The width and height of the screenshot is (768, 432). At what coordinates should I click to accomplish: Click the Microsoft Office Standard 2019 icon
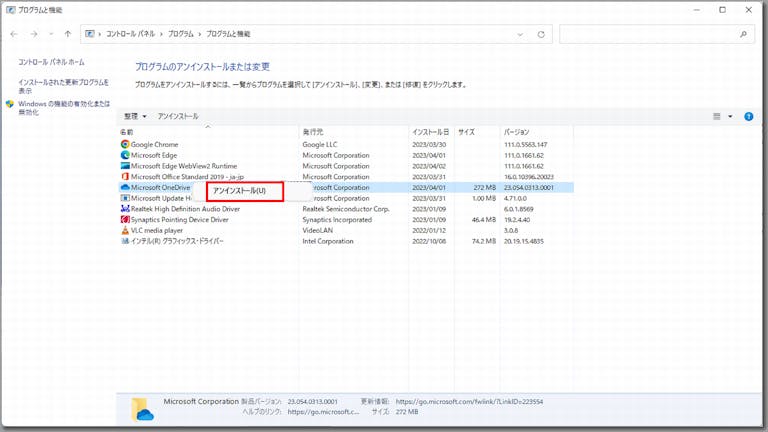click(125, 177)
